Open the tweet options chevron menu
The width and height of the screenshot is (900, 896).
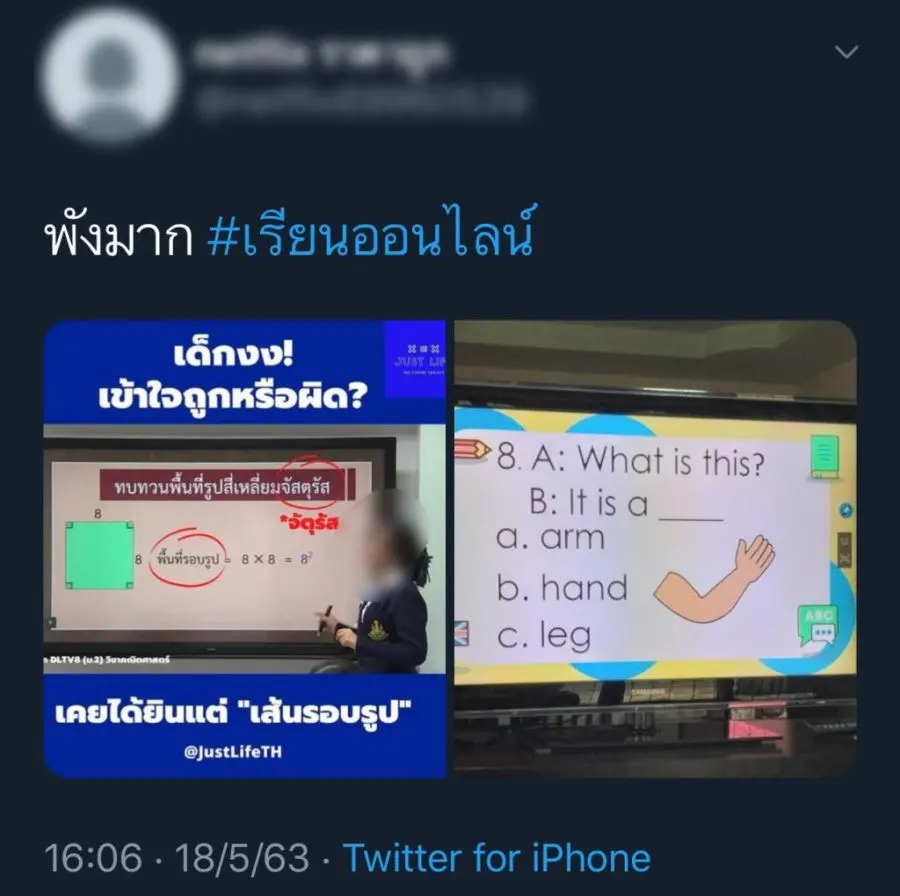pyautogui.click(x=846, y=52)
